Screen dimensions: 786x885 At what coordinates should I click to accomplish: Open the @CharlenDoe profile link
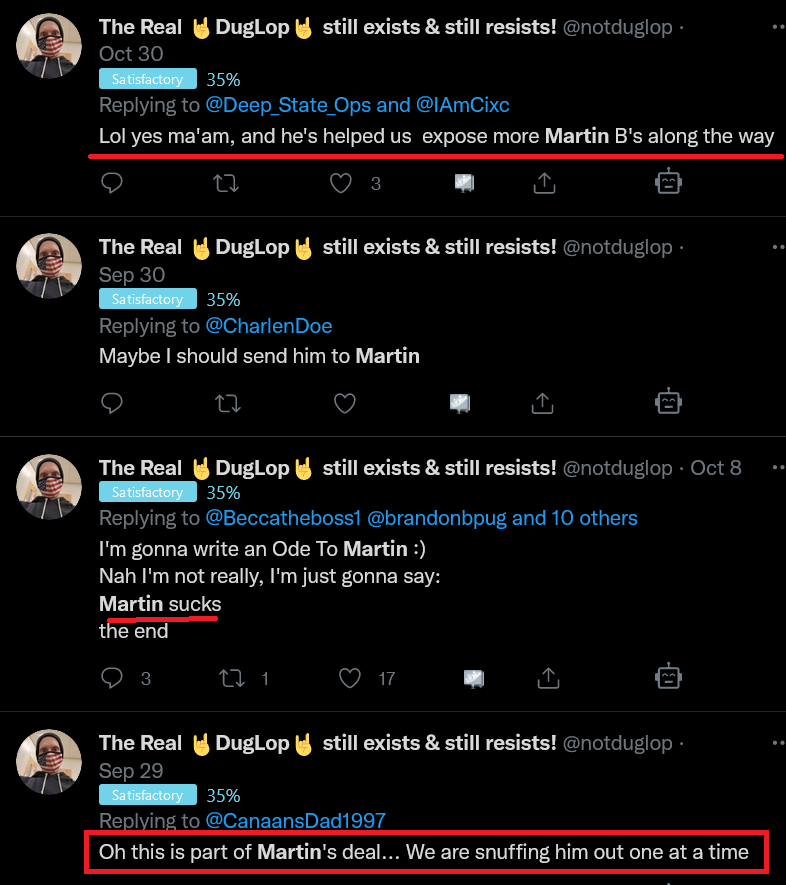(x=269, y=326)
